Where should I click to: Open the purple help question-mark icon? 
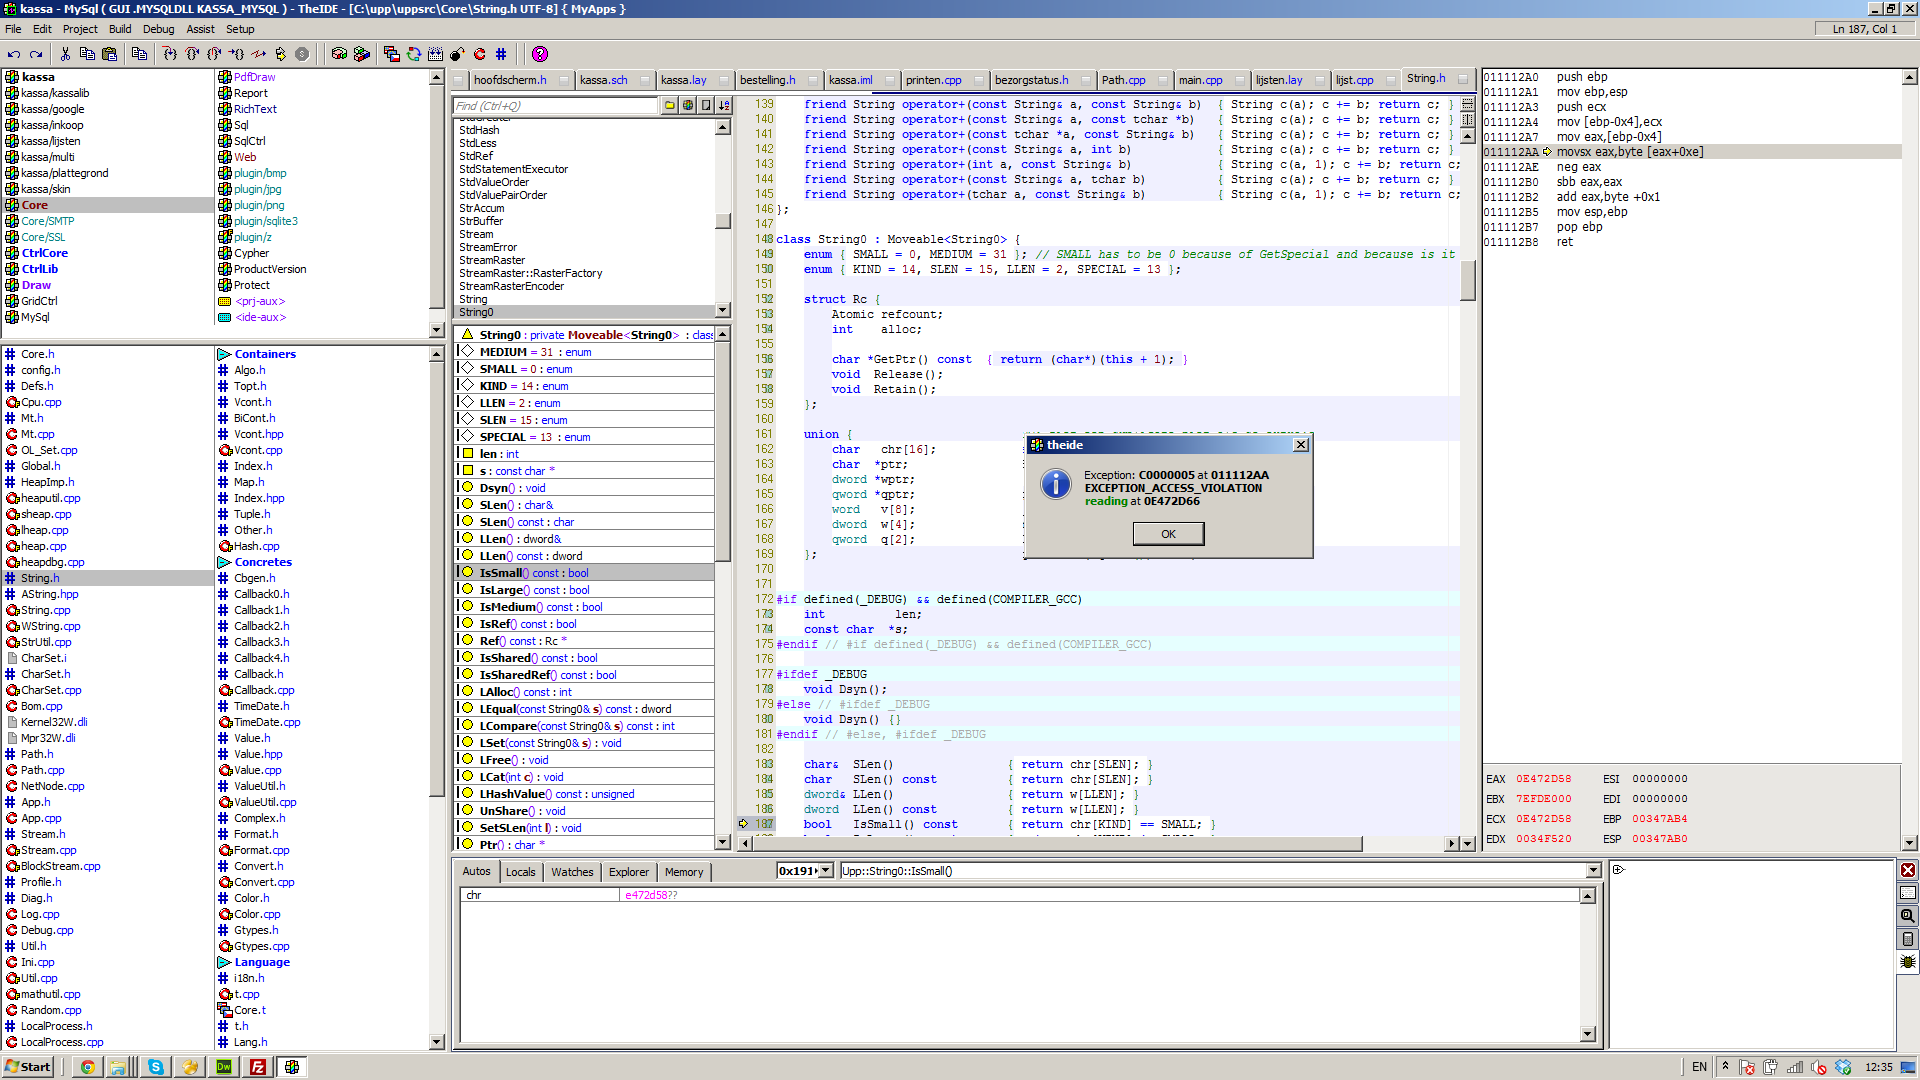tap(540, 54)
